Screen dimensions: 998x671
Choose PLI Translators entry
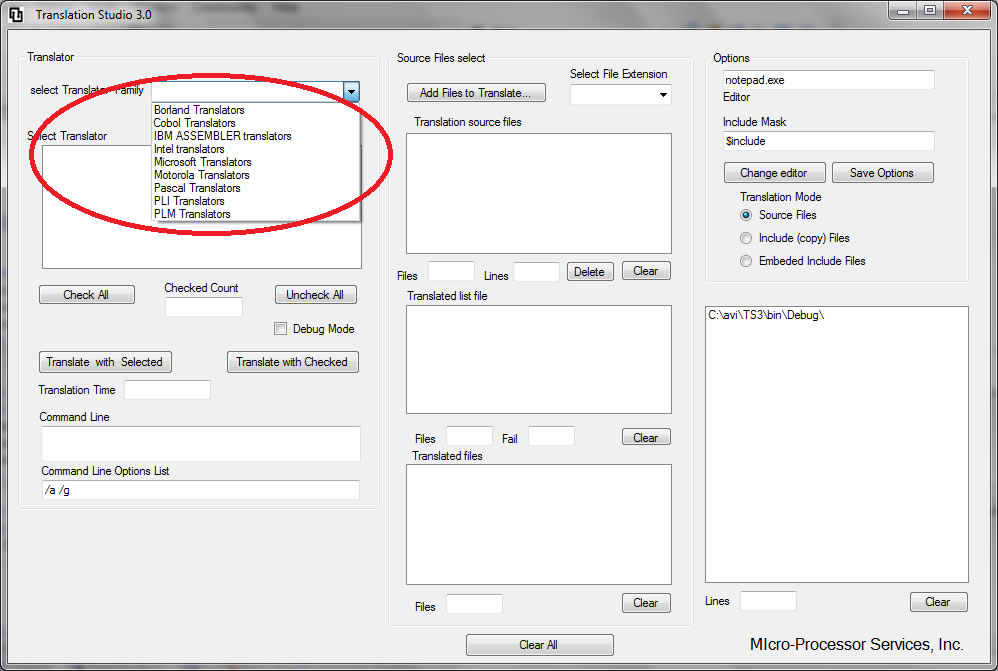(x=189, y=201)
